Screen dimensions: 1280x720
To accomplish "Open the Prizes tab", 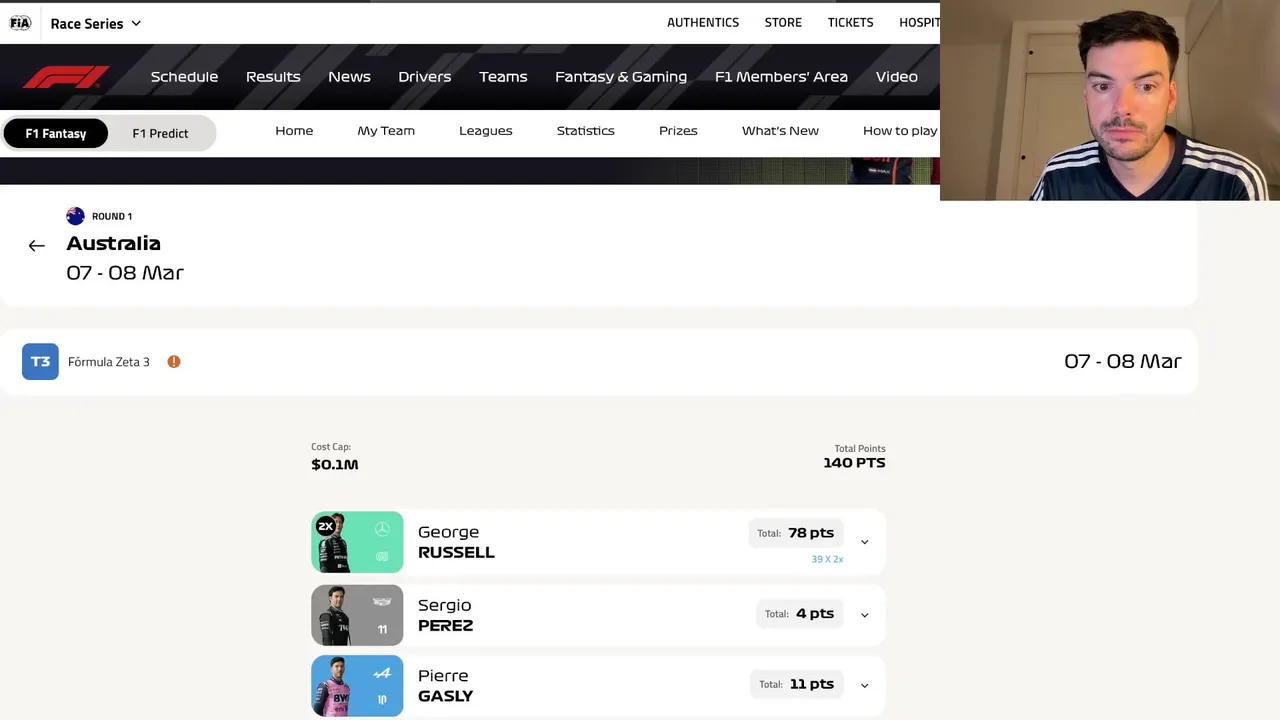I will tap(678, 131).
